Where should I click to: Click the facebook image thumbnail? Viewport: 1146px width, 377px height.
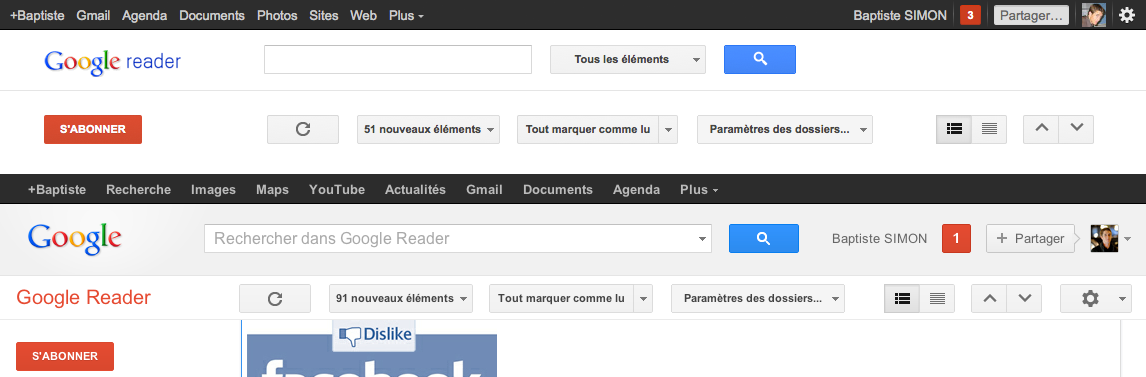(x=372, y=356)
